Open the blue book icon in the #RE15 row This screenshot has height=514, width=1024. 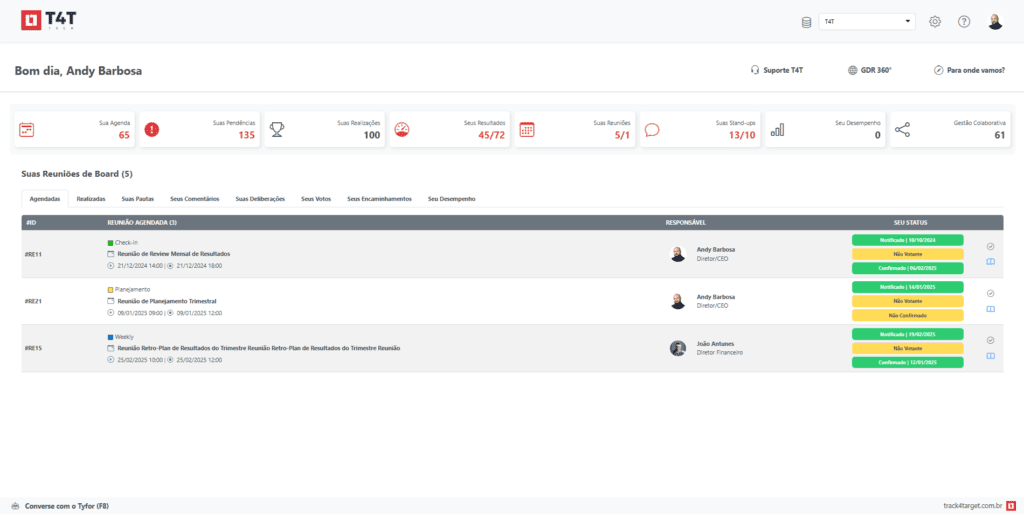click(x=990, y=356)
